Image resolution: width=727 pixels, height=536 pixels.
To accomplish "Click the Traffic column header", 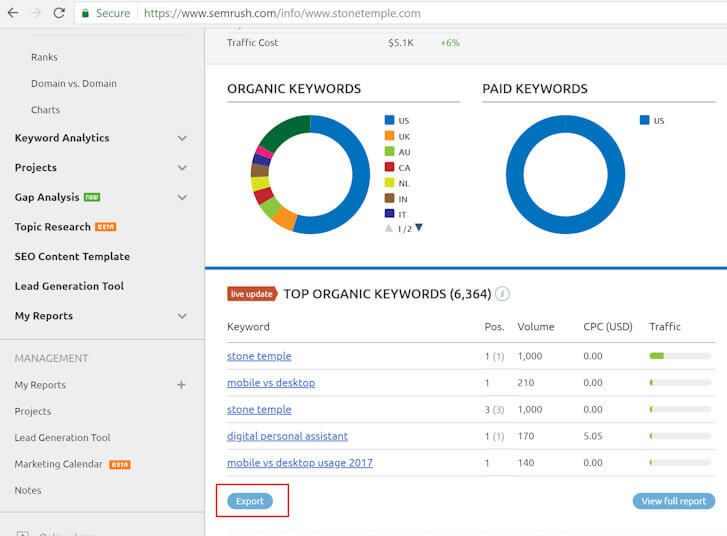I will tap(665, 326).
